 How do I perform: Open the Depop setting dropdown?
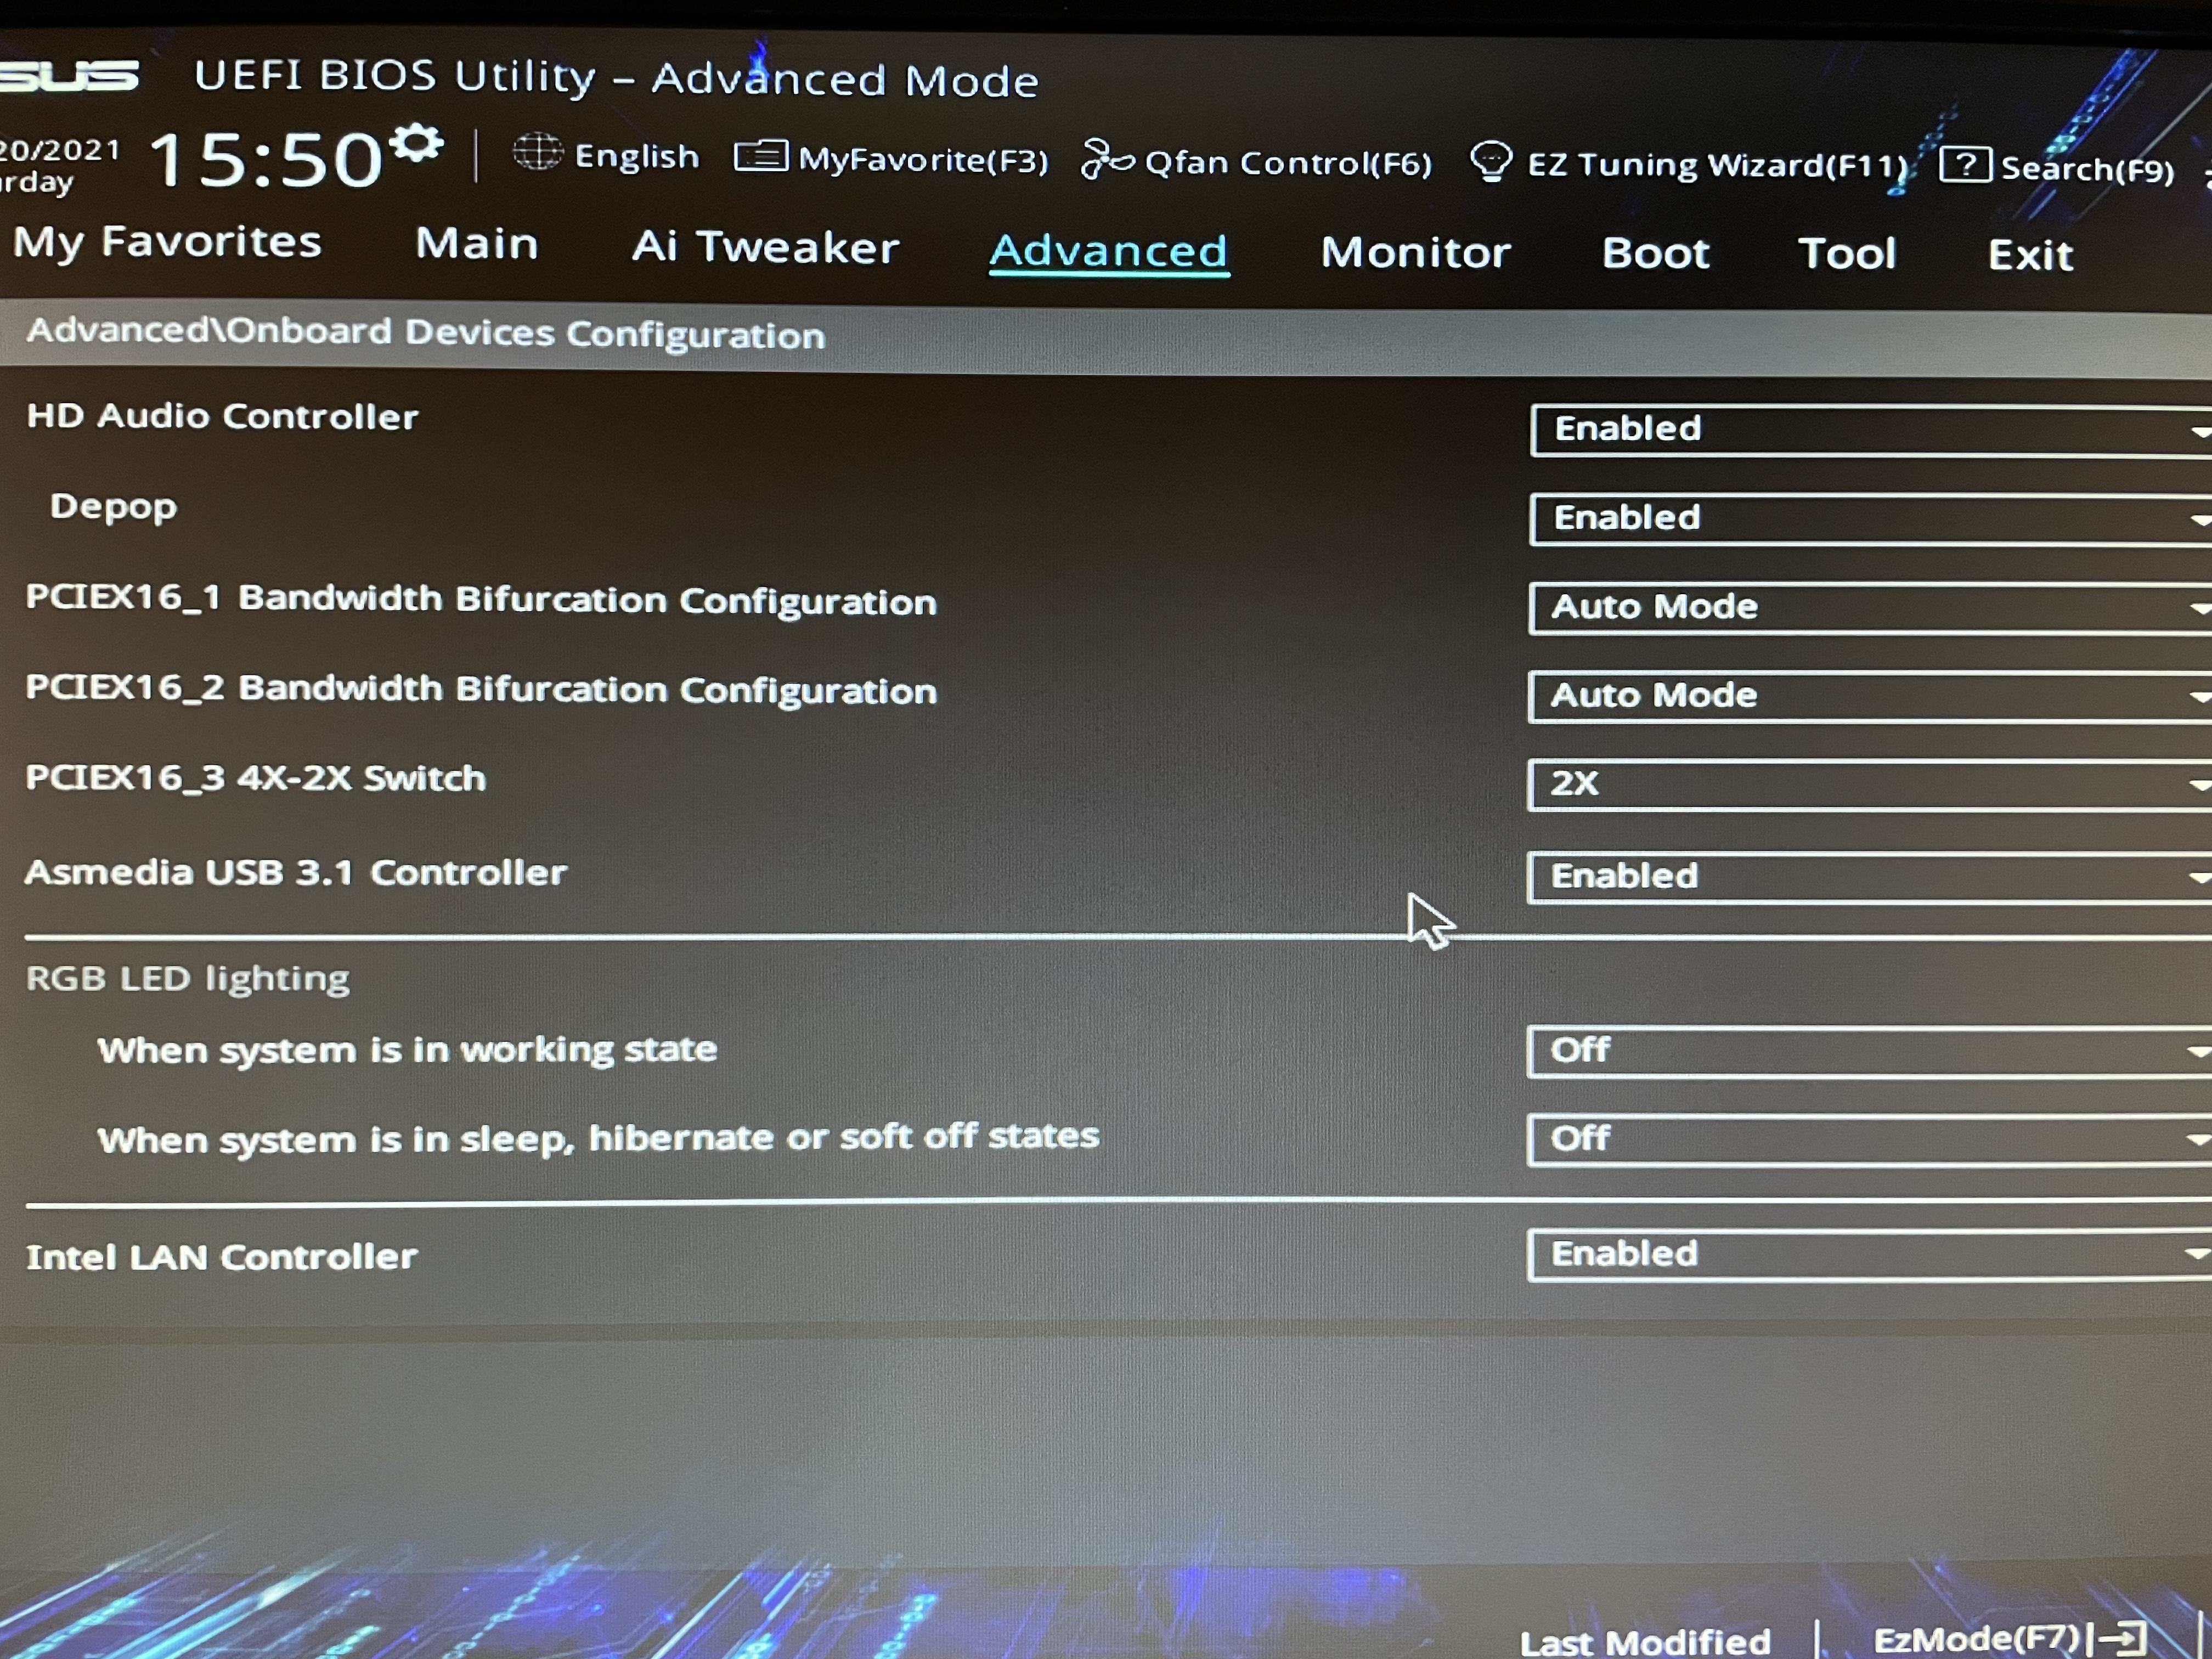(1870, 519)
